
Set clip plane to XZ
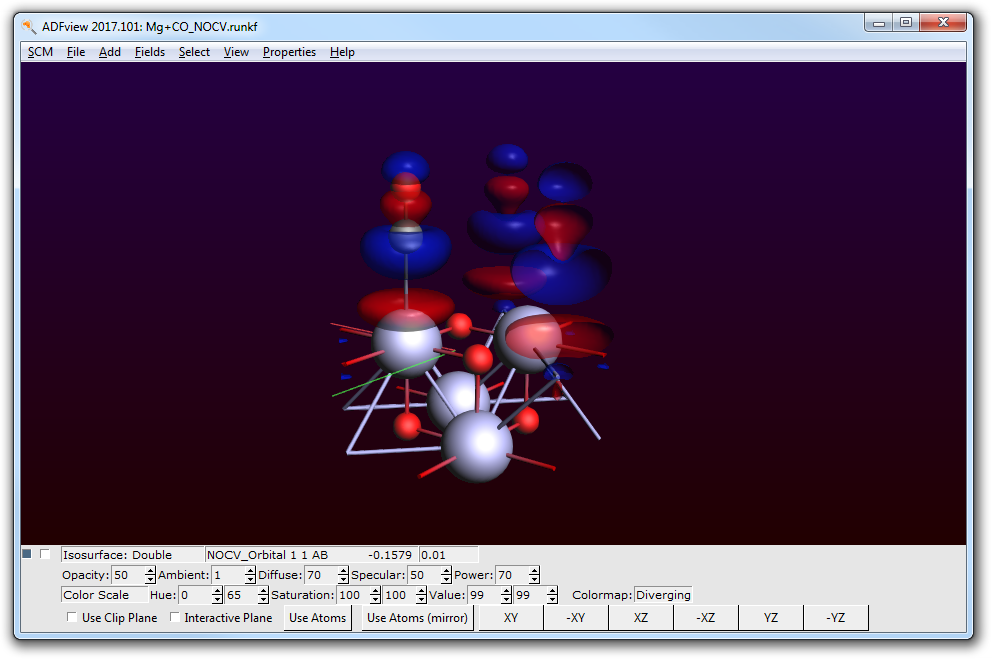tap(641, 617)
